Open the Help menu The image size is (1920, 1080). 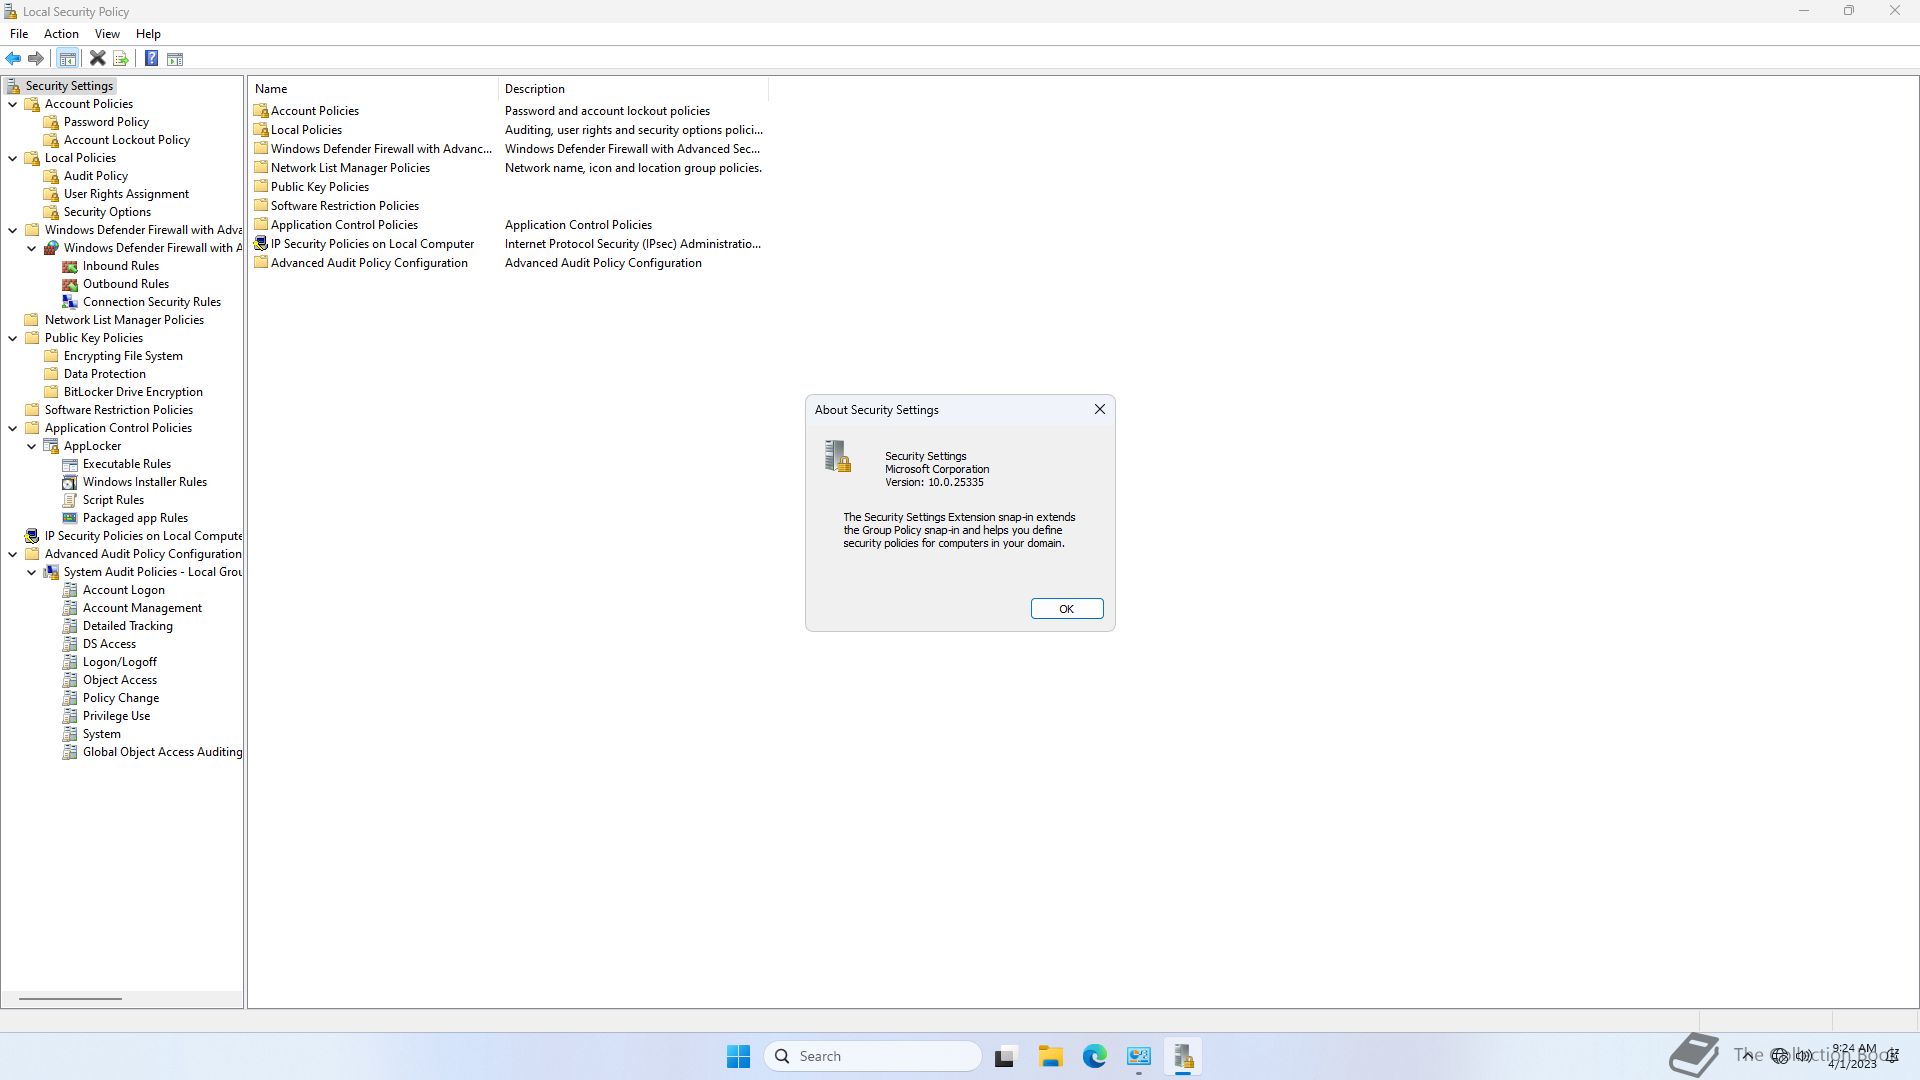click(148, 34)
